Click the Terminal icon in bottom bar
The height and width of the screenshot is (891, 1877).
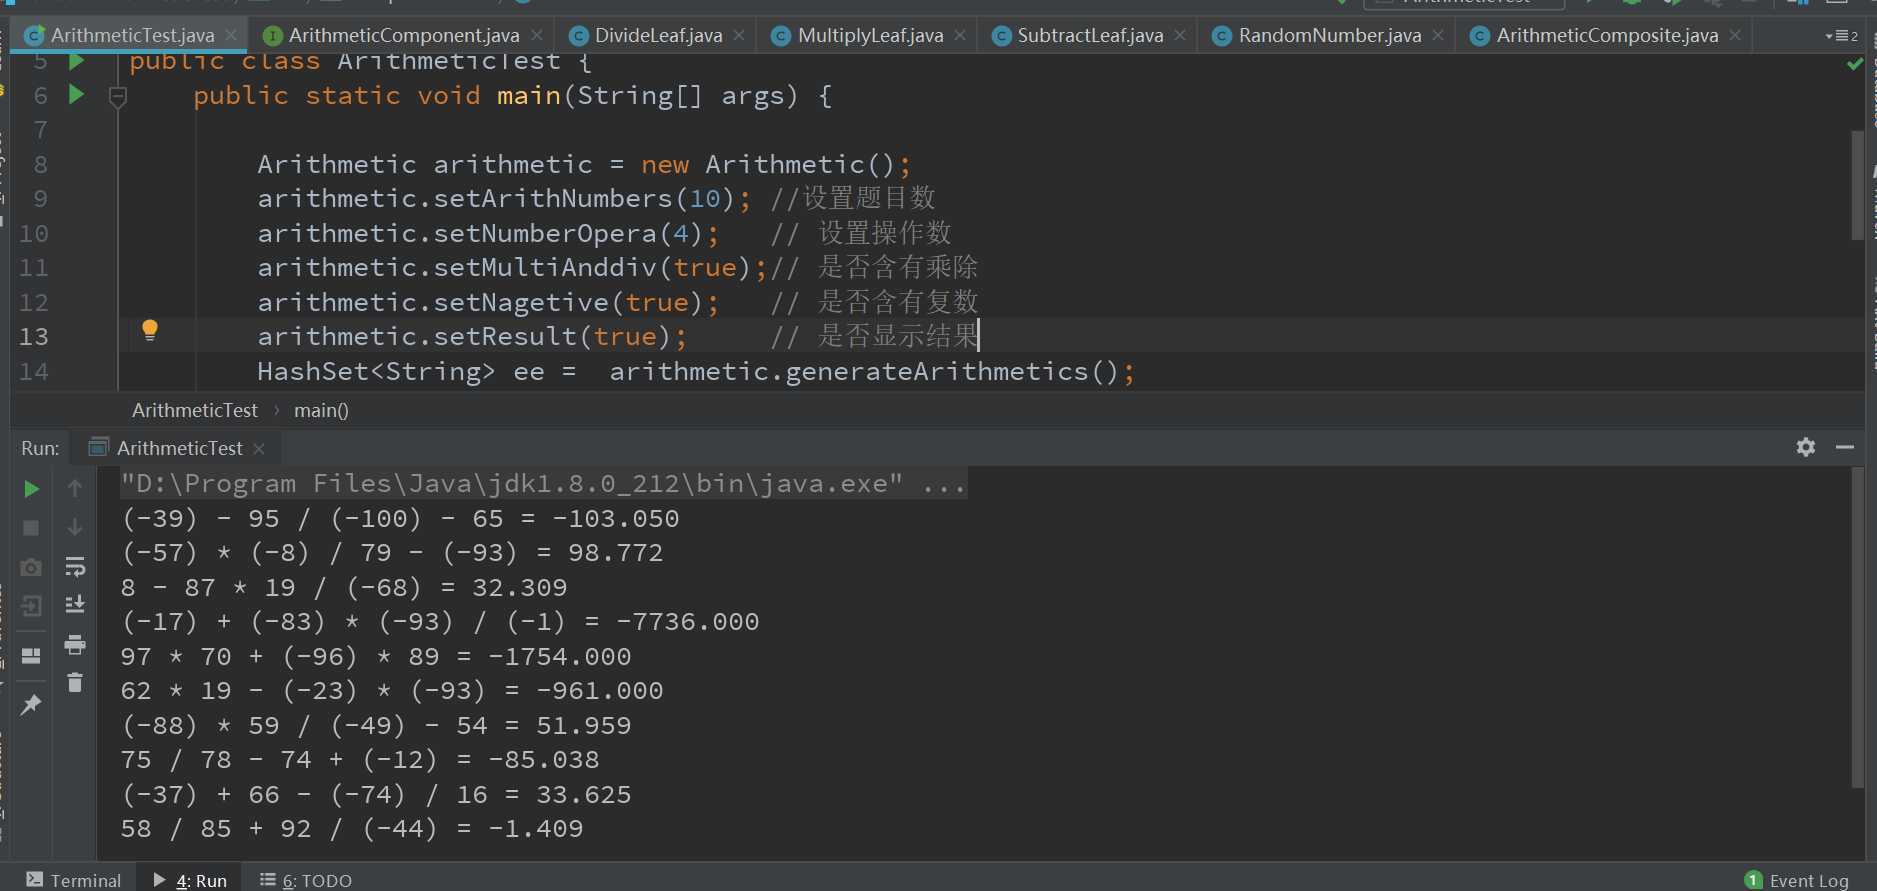click(35, 880)
